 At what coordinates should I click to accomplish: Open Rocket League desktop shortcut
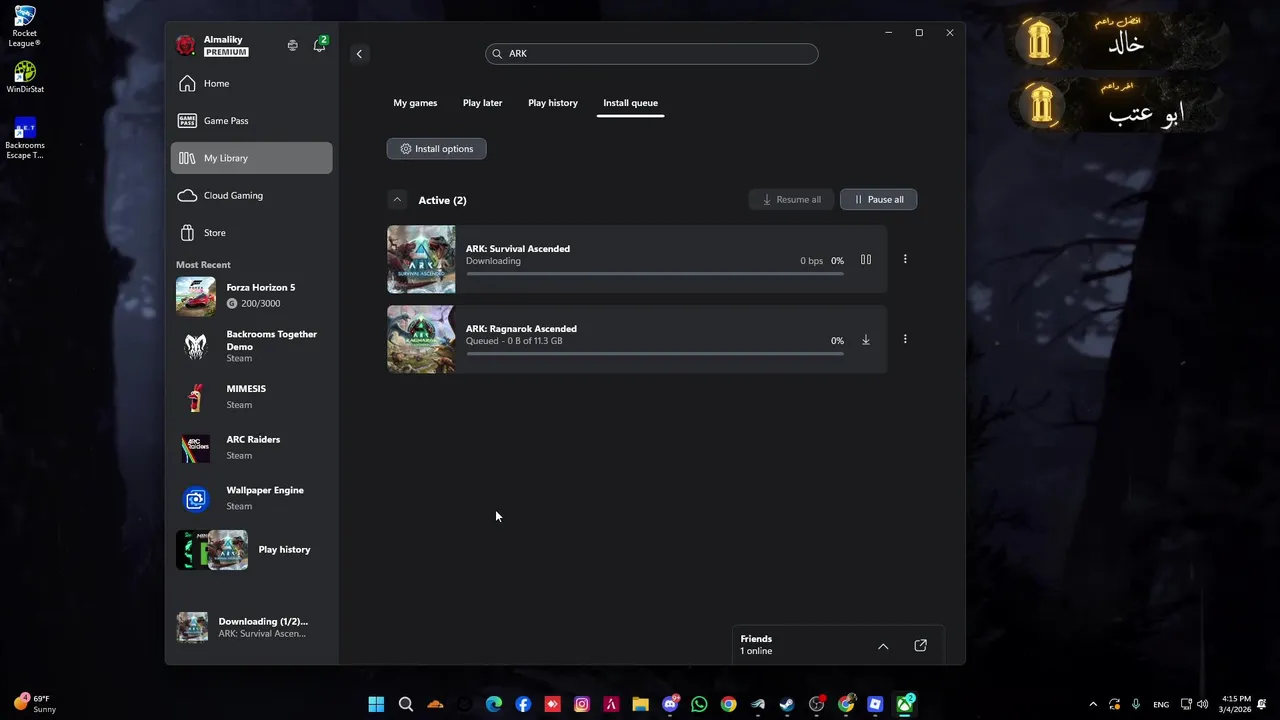[x=25, y=27]
